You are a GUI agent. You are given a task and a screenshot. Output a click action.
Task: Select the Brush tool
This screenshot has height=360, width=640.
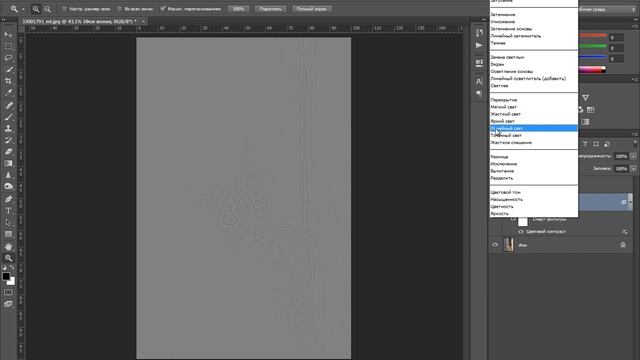tap(8, 117)
